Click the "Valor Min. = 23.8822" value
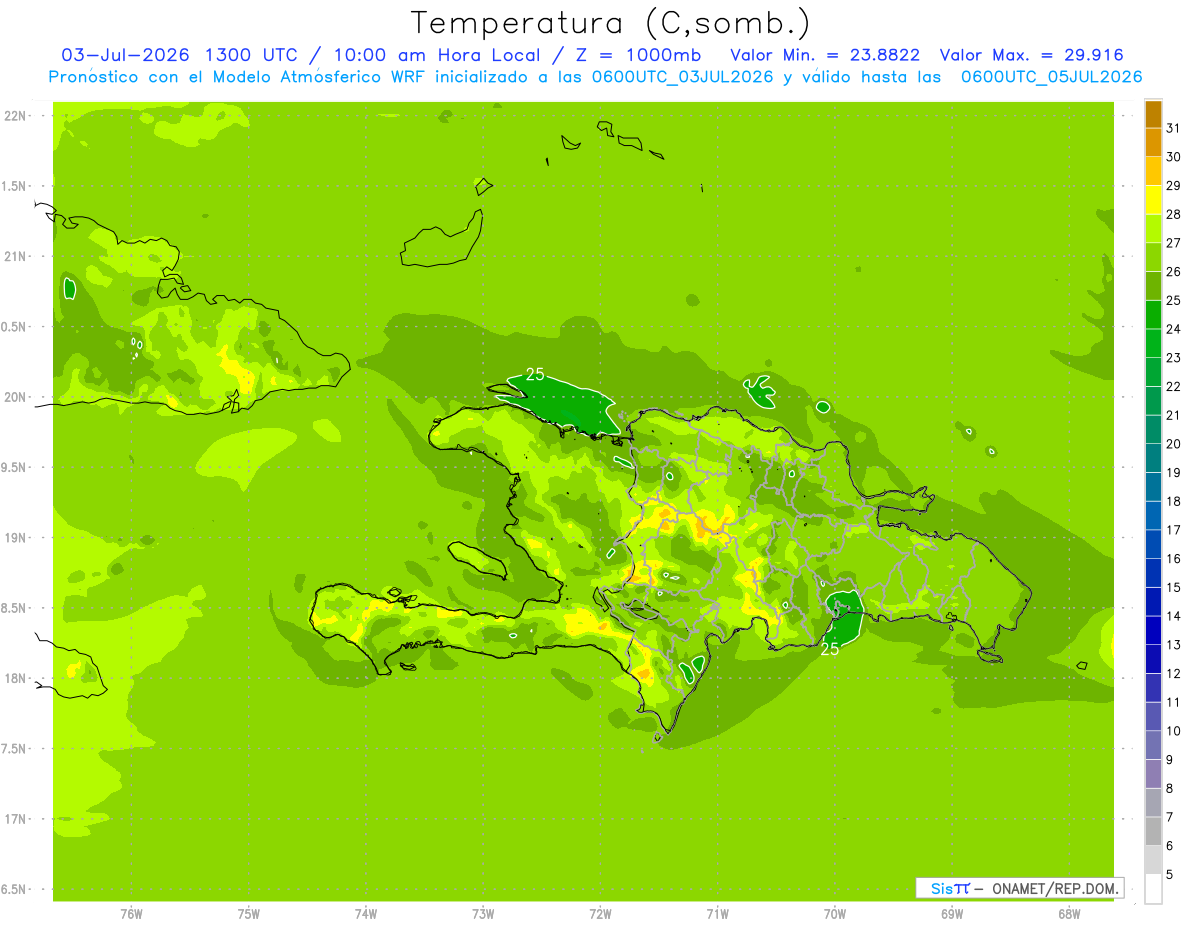1200x927 pixels. point(825,56)
